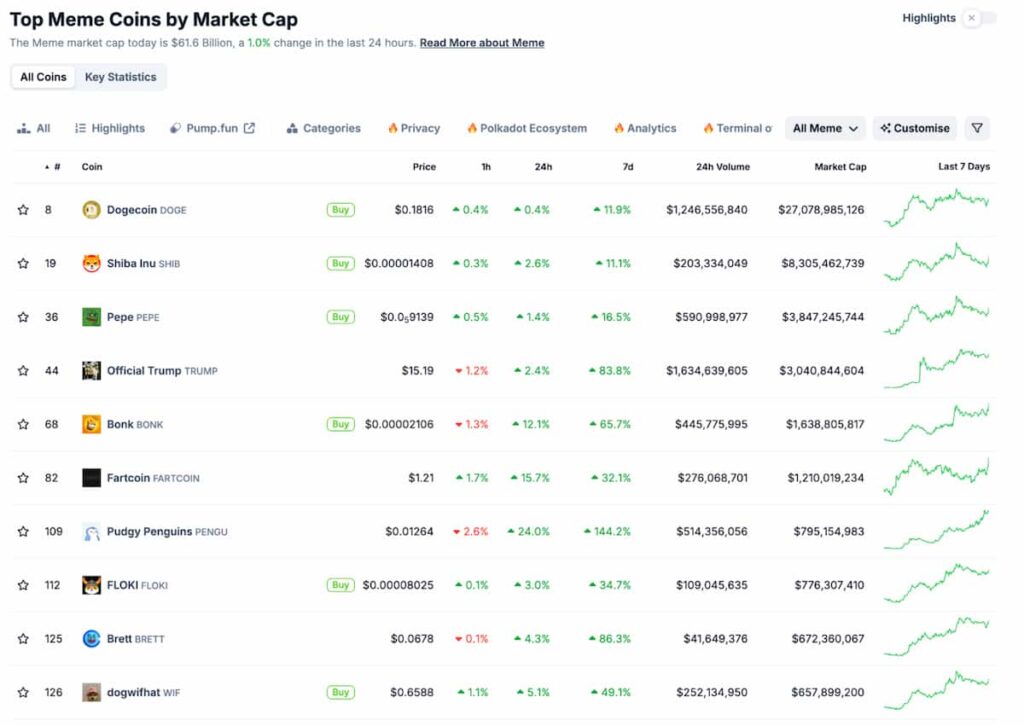Viewport: 1024px width, 726px height.
Task: Click the external link icon beside Pump.fun
Action: click(249, 128)
